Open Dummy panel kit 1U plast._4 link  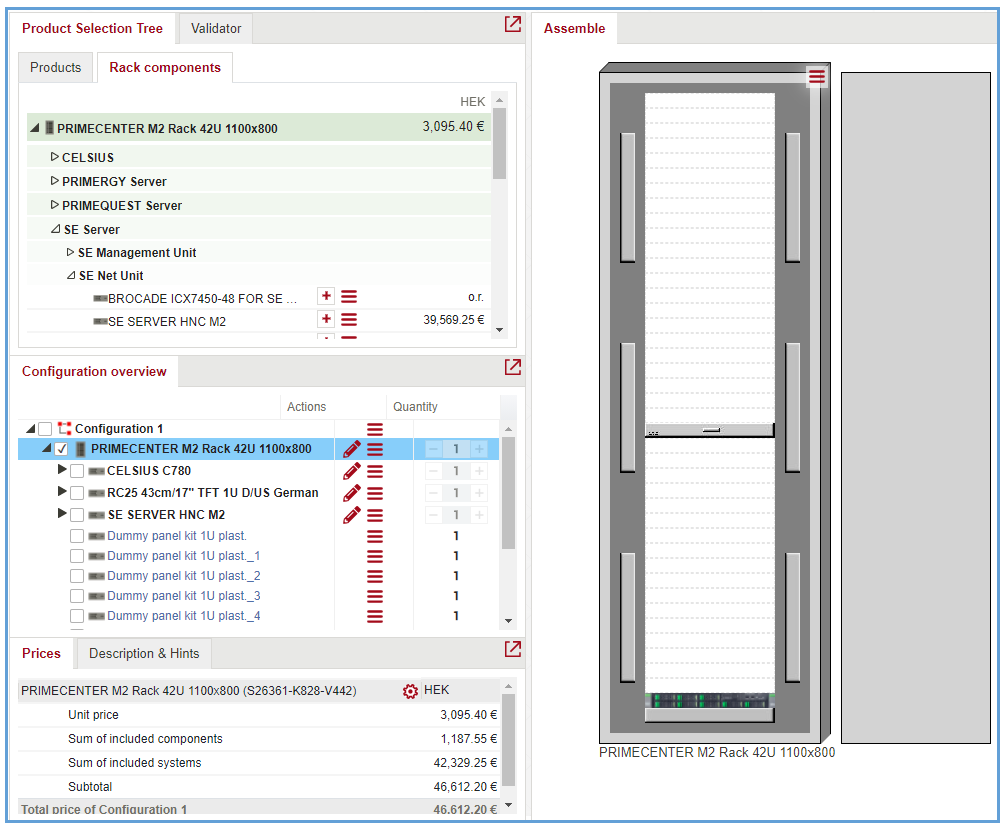point(183,615)
